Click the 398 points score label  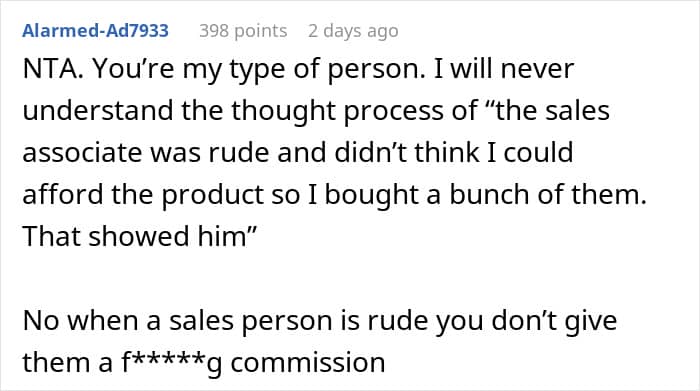(x=243, y=30)
